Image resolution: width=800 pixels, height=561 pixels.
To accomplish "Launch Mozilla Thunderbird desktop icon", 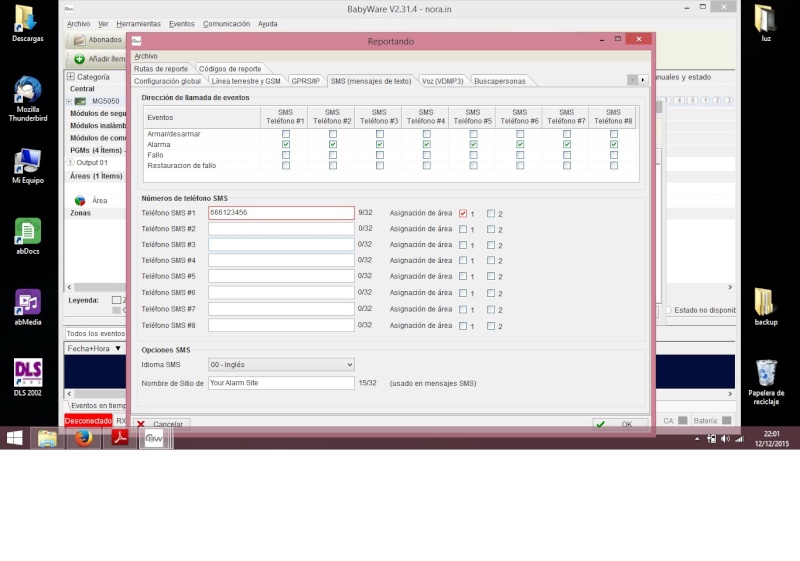I will [x=28, y=99].
